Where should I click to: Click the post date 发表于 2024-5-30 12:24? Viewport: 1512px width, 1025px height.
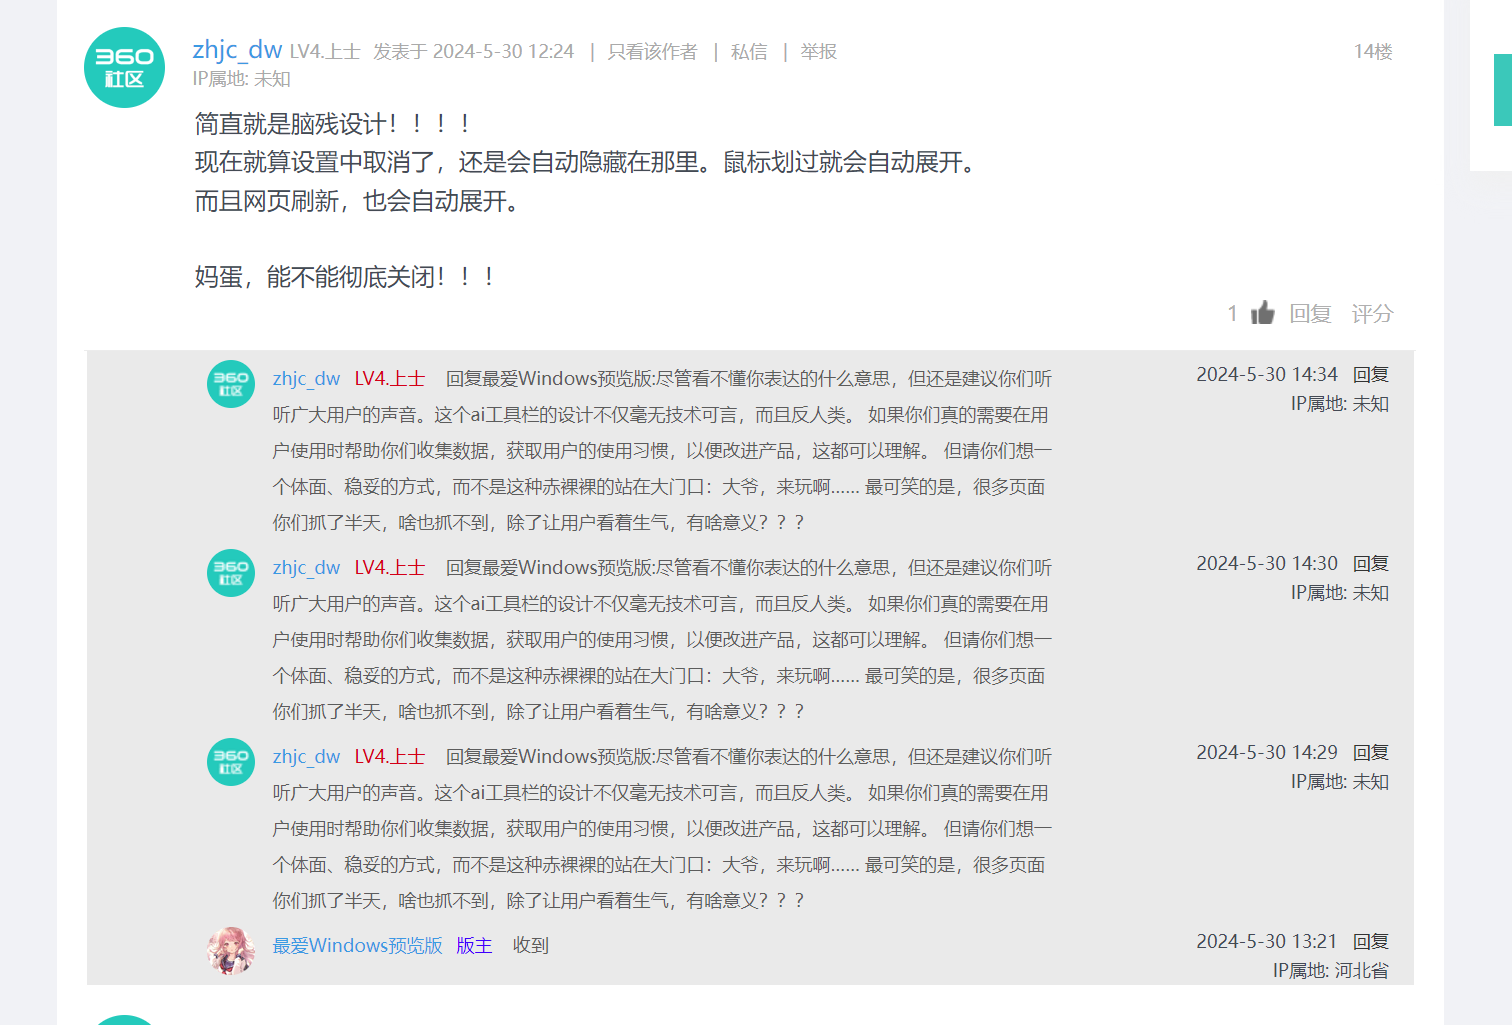[474, 52]
